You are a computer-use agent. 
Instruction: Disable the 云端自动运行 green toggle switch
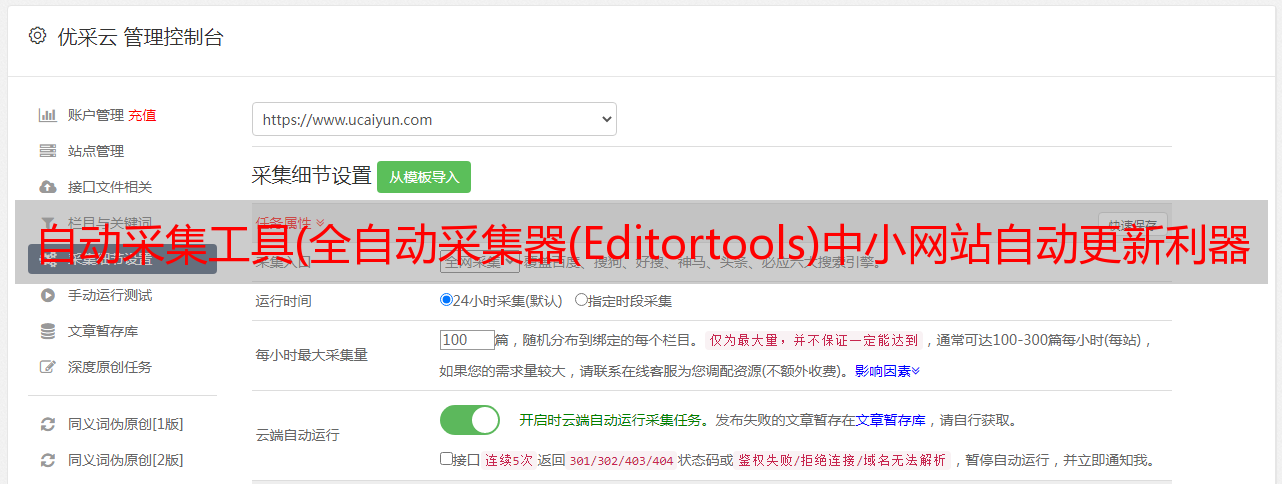469,420
